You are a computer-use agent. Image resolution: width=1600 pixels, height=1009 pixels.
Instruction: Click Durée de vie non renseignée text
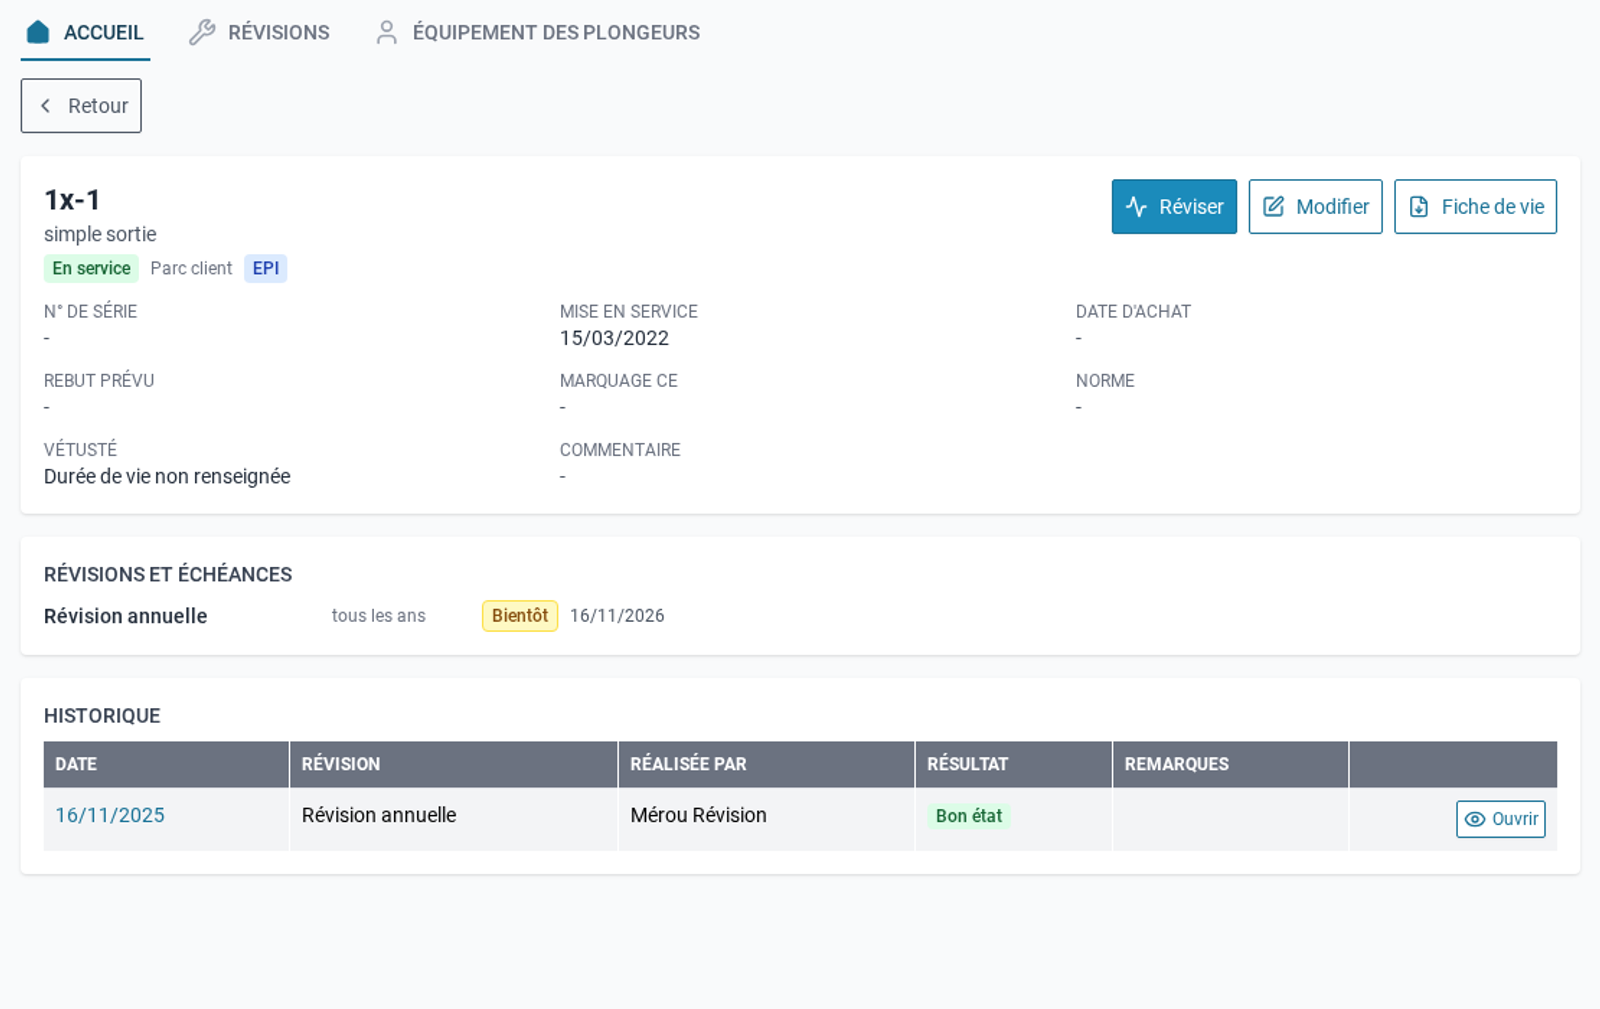[167, 477]
